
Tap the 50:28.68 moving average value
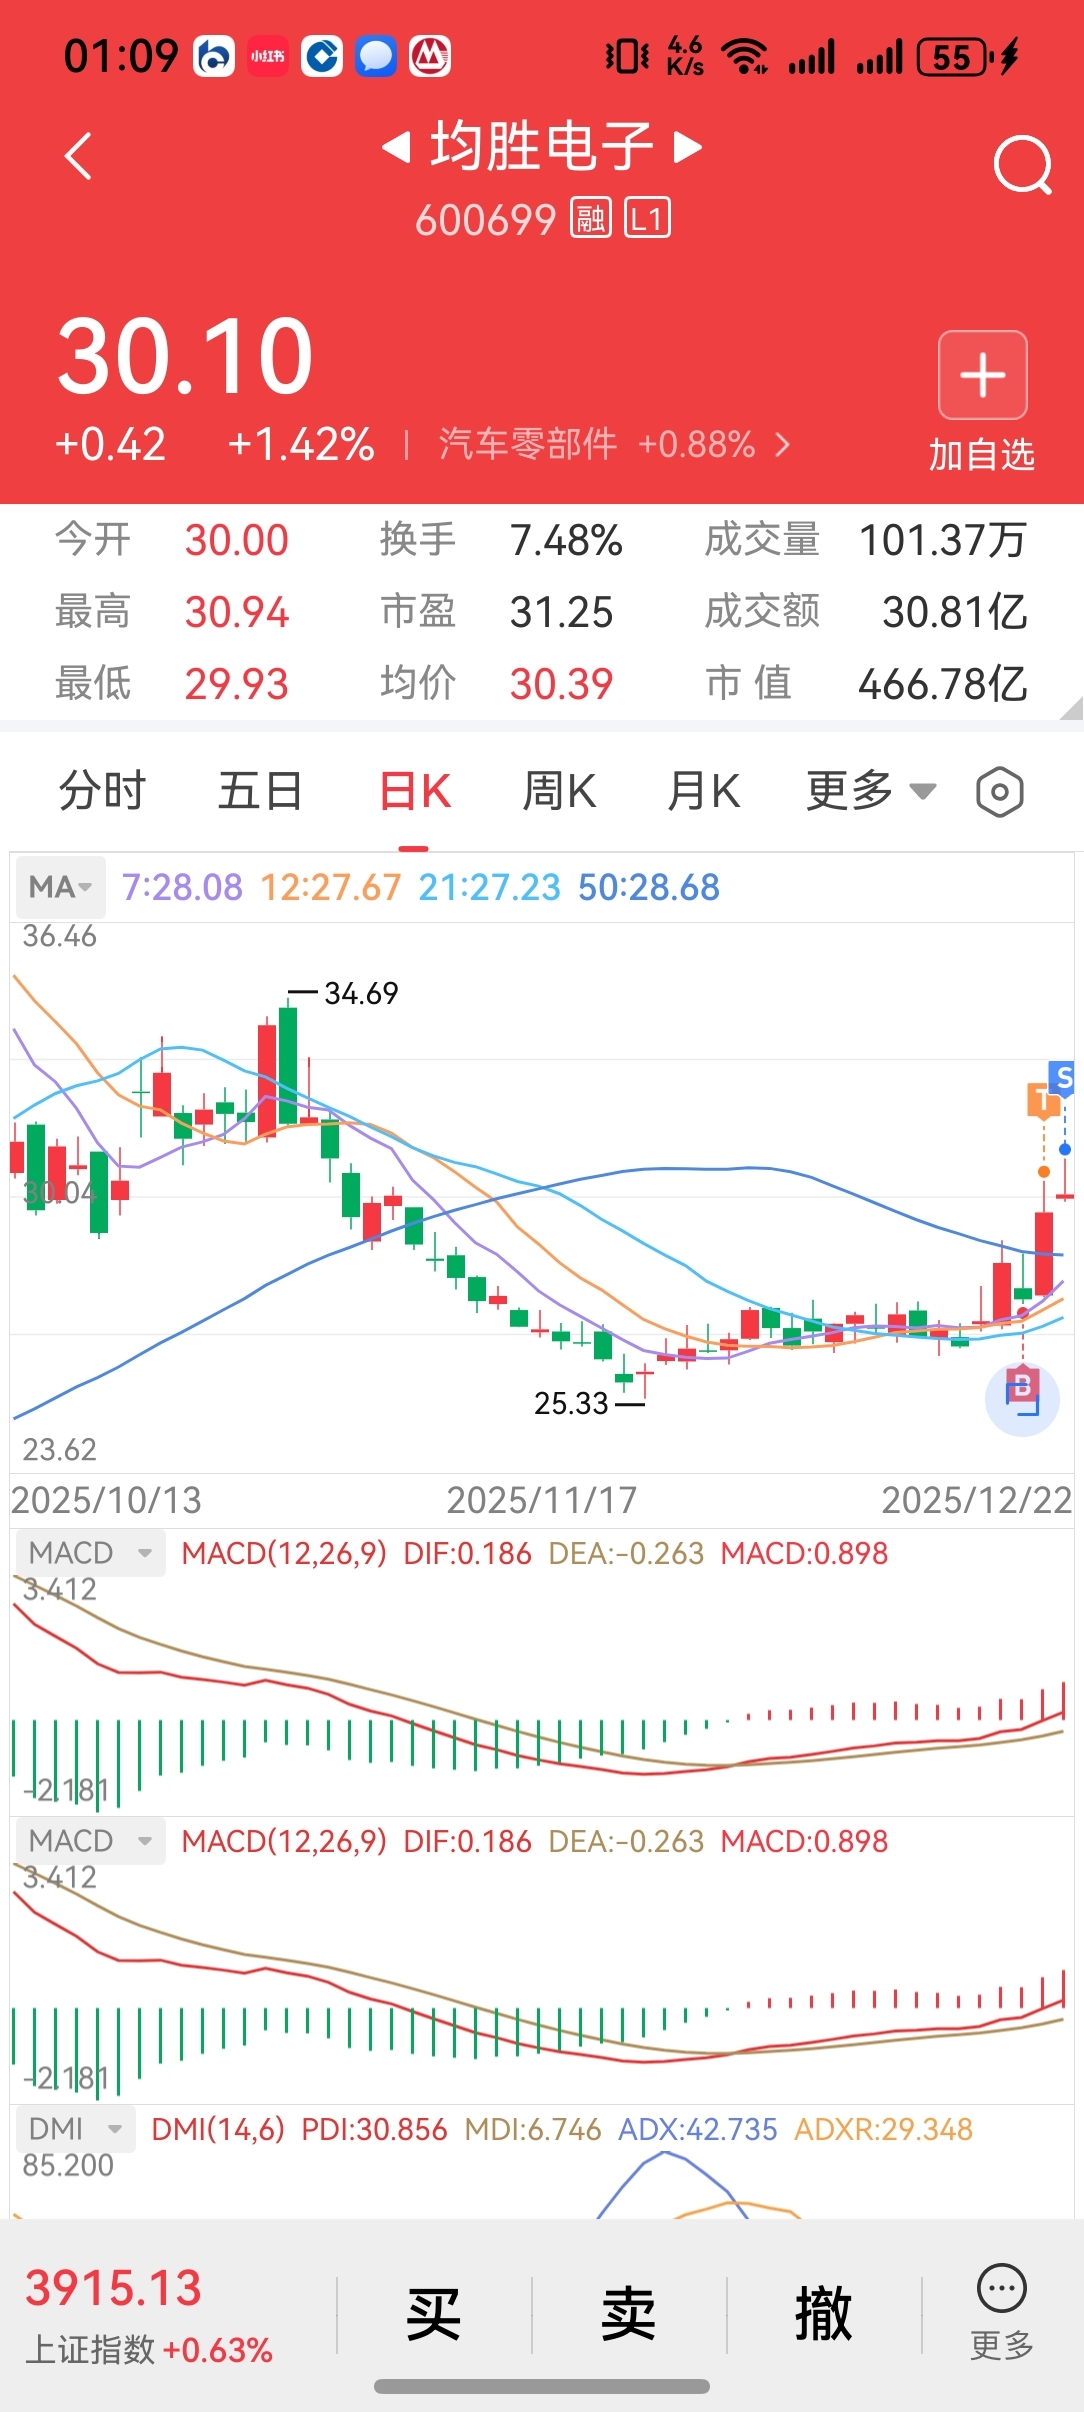(648, 888)
